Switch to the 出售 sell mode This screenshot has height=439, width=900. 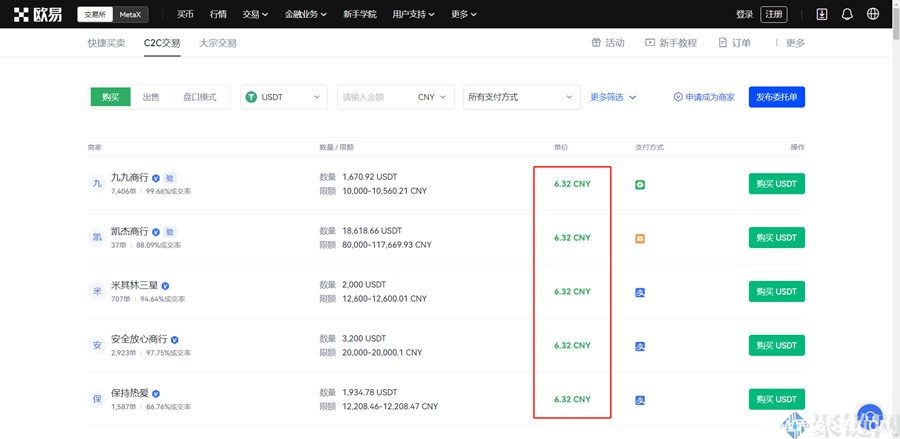pyautogui.click(x=150, y=97)
